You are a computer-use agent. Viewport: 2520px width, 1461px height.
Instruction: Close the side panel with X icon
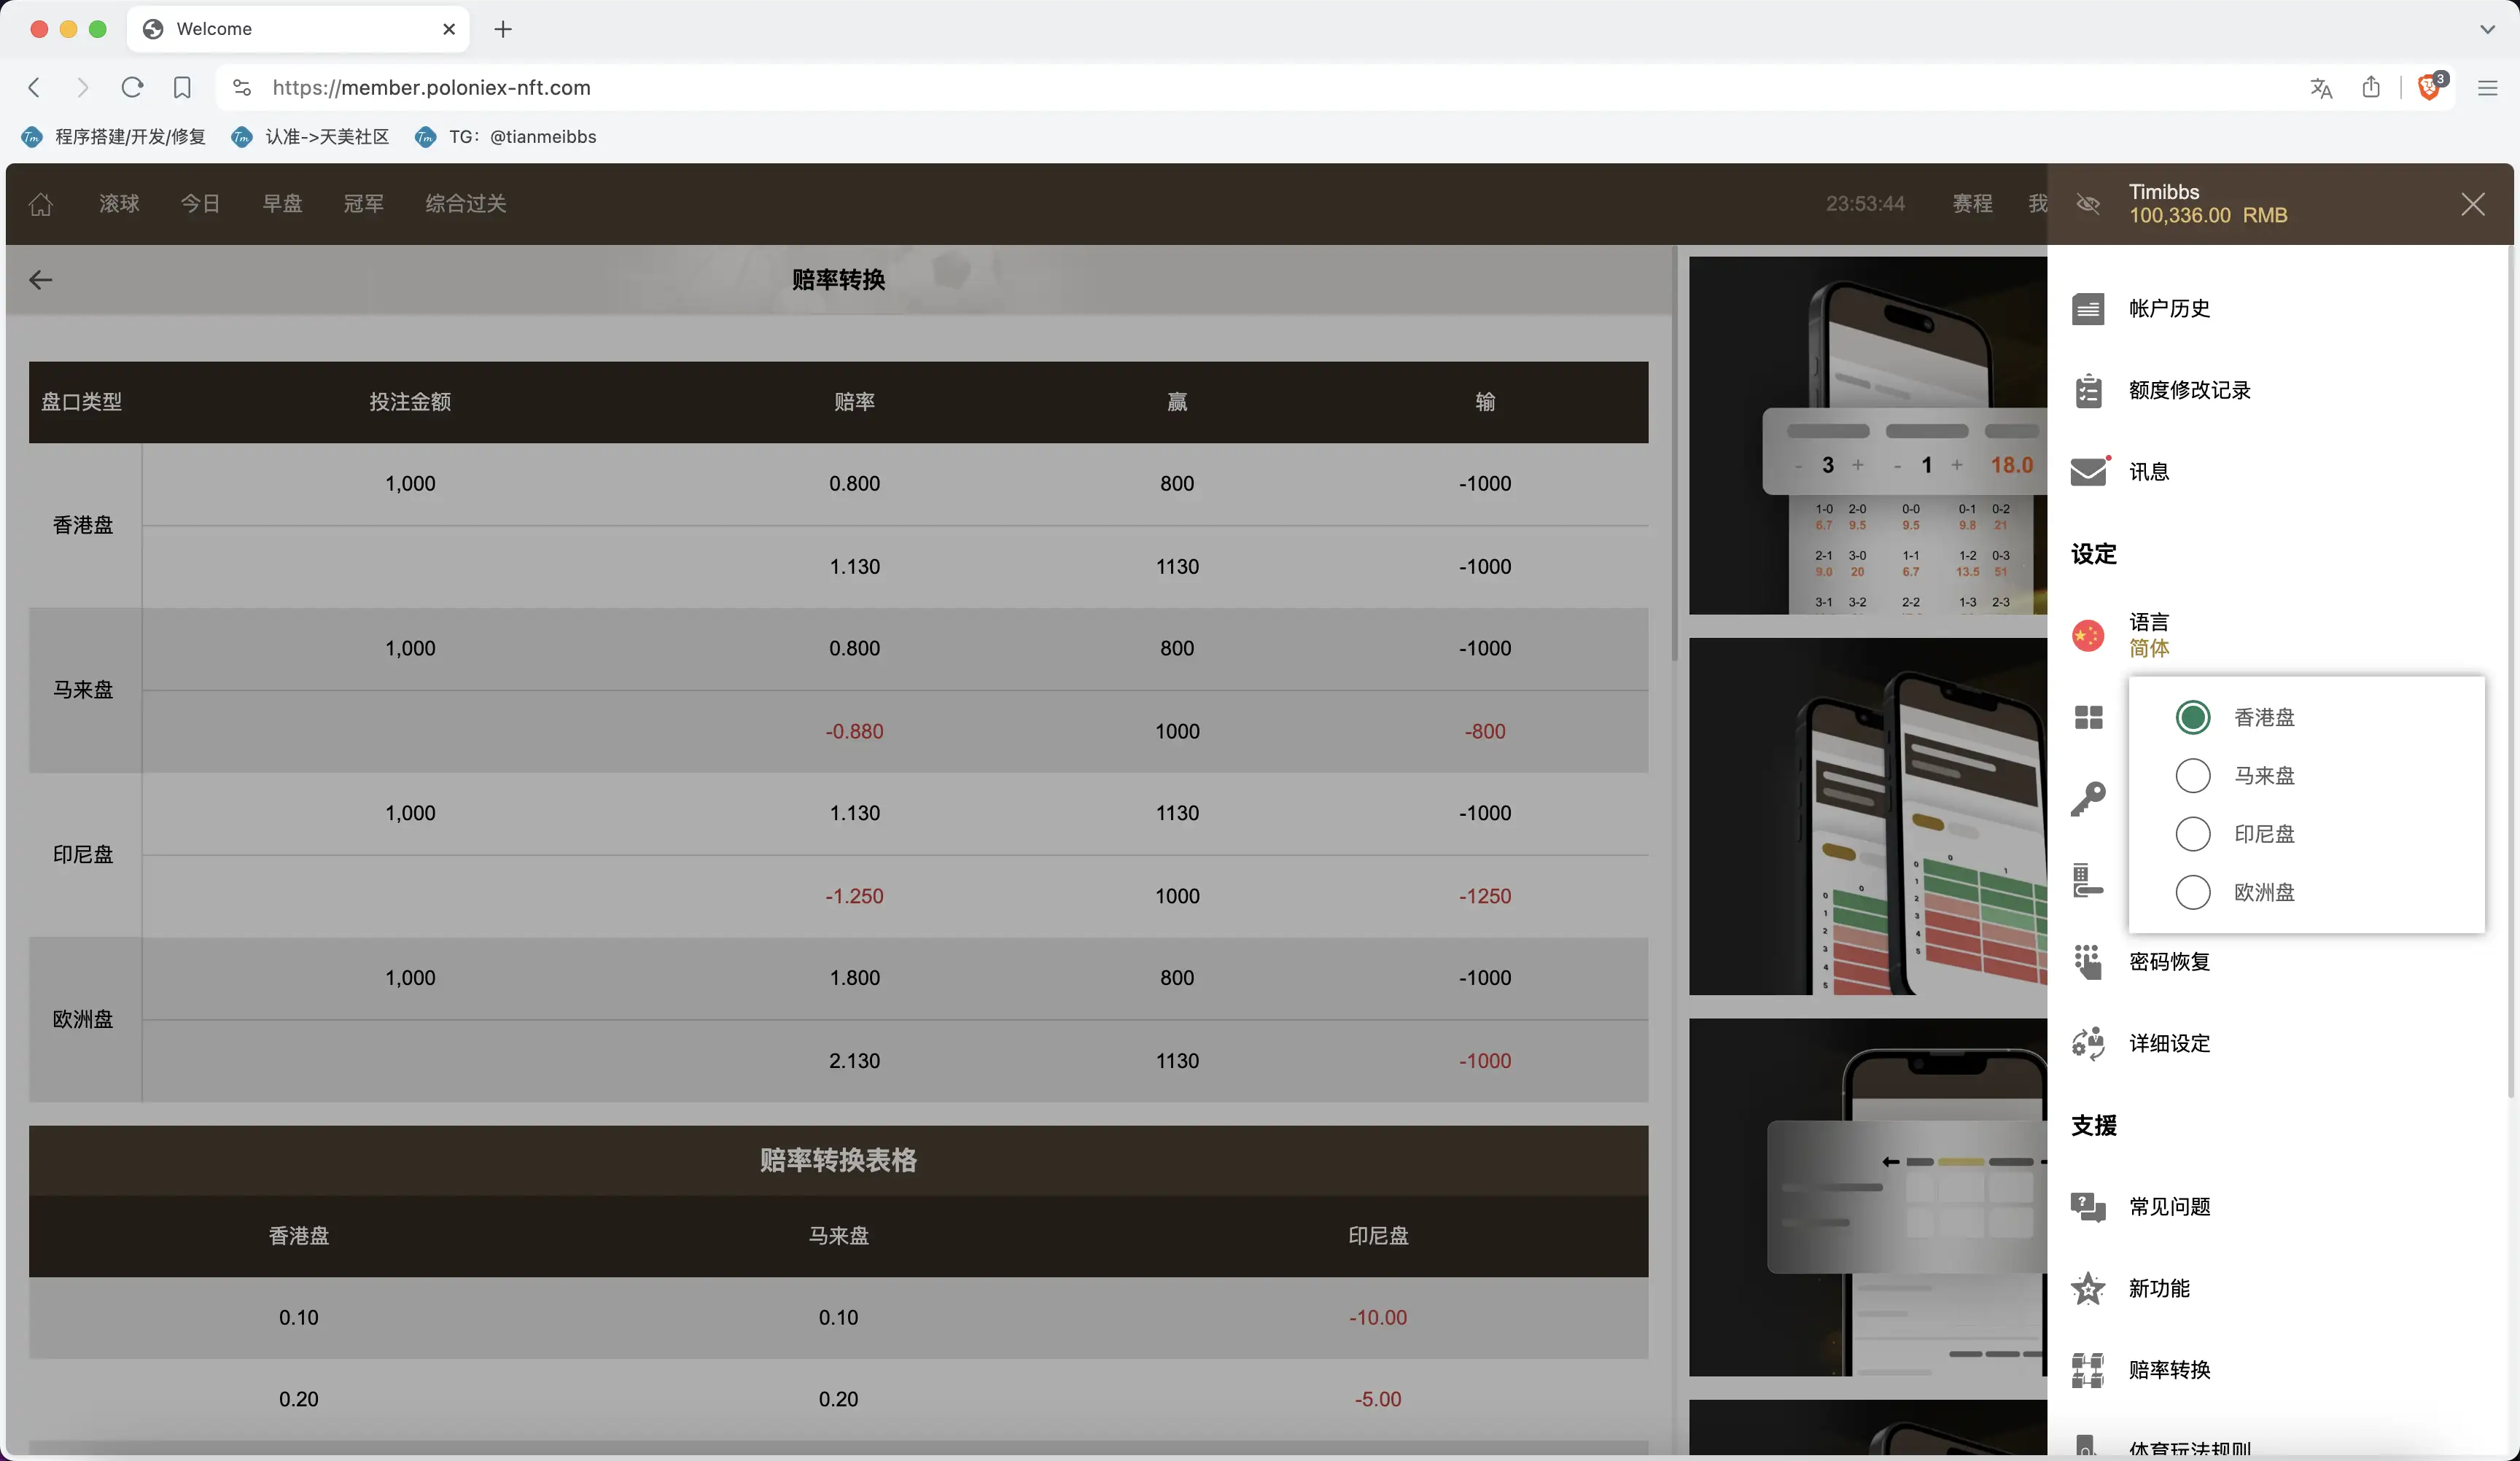pos(2473,204)
